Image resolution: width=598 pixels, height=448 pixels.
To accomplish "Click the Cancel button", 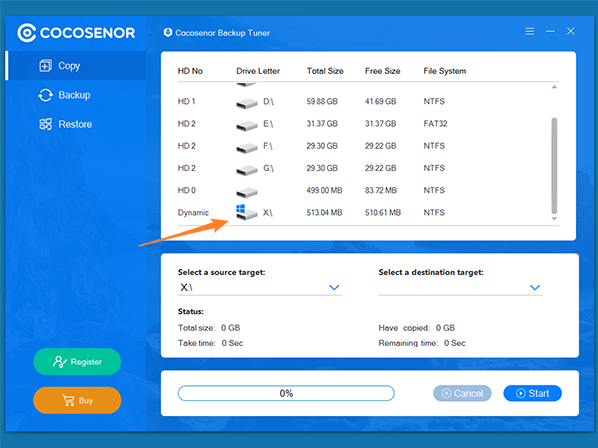I will click(x=462, y=393).
